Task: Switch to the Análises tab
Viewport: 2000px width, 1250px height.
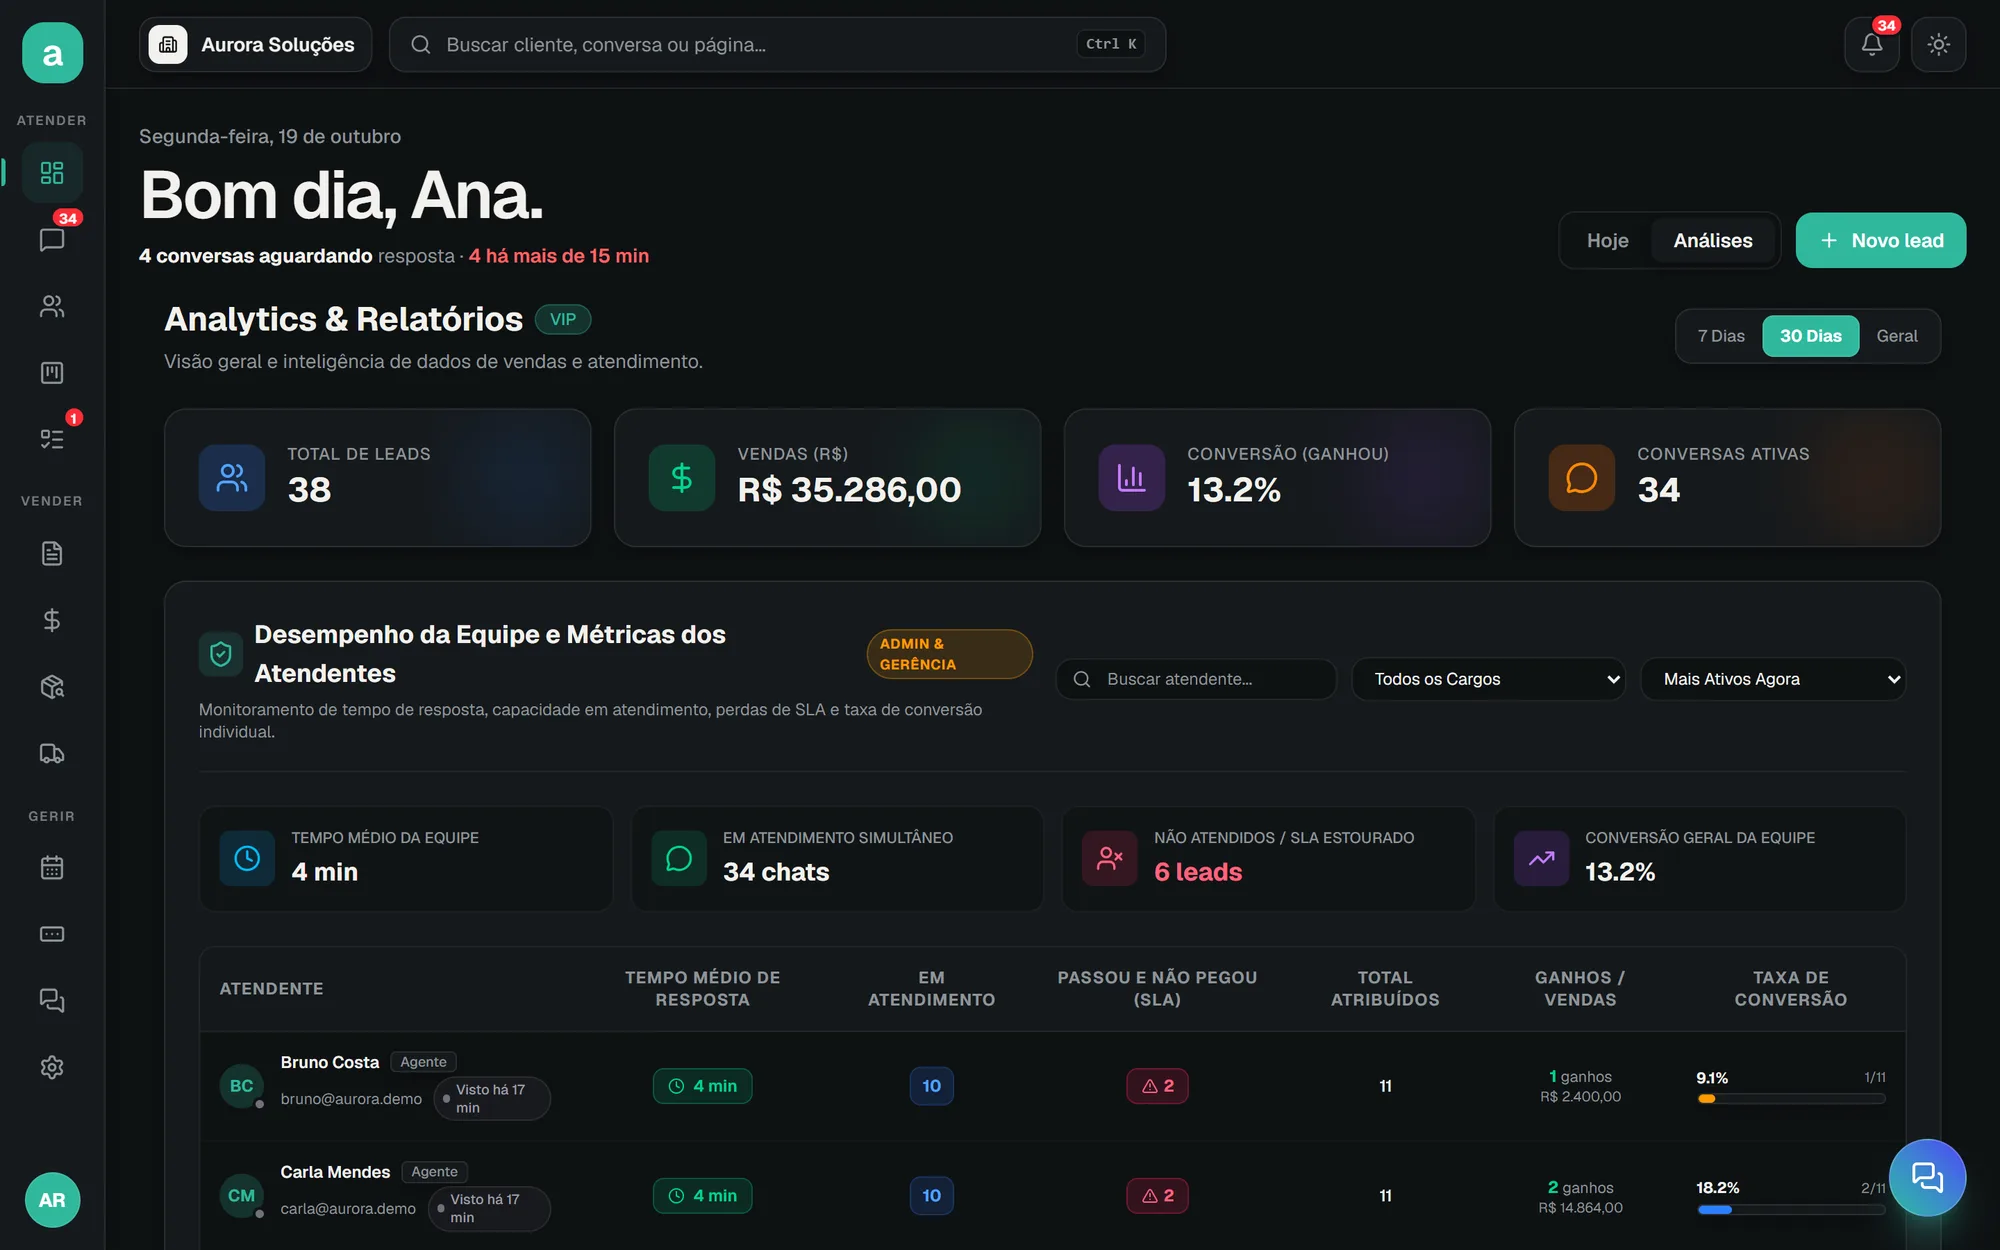Action: click(1713, 240)
